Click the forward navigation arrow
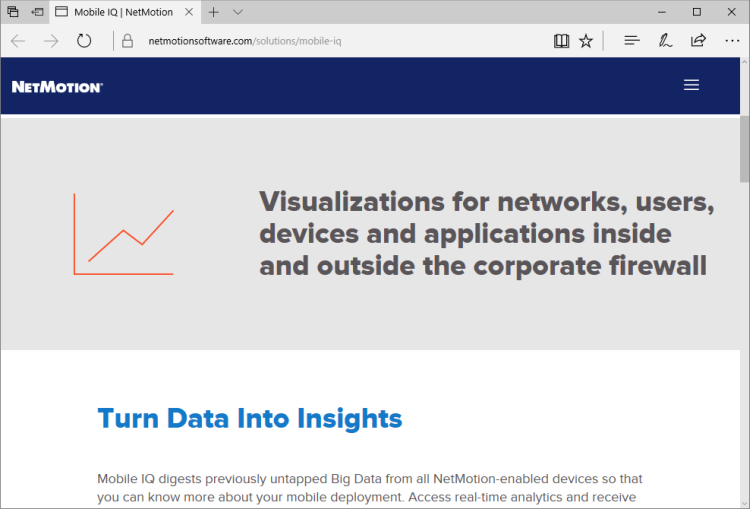Screen dimensions: 750x509 point(51,41)
